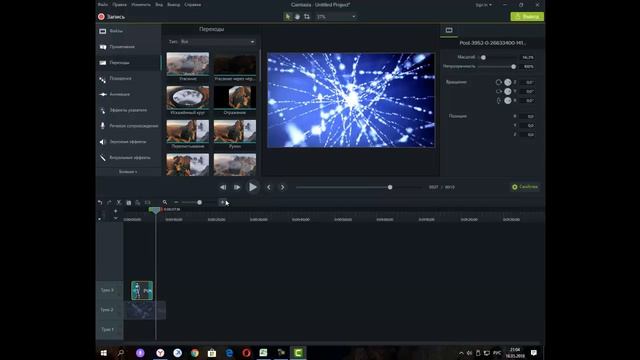Open the Файл menu

click(x=103, y=5)
